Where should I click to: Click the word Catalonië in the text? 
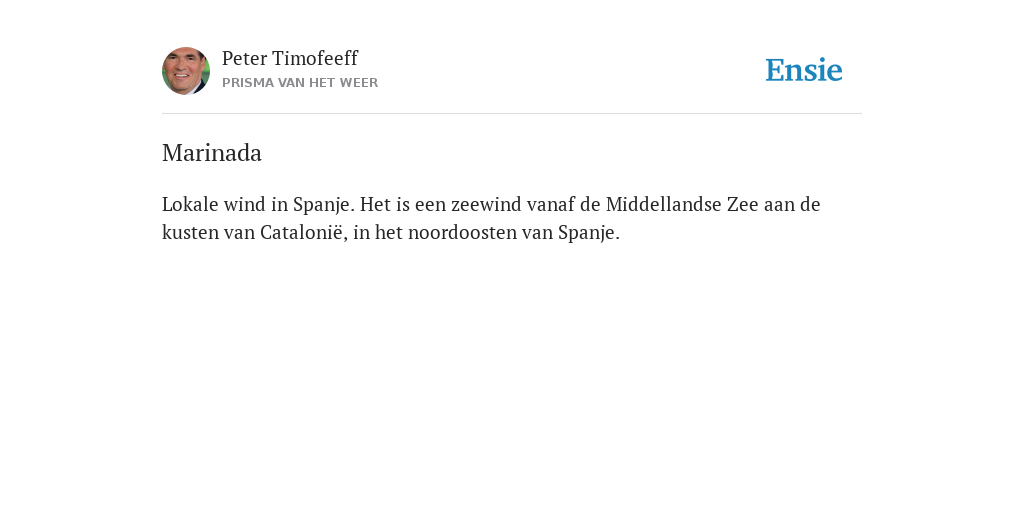tap(301, 232)
